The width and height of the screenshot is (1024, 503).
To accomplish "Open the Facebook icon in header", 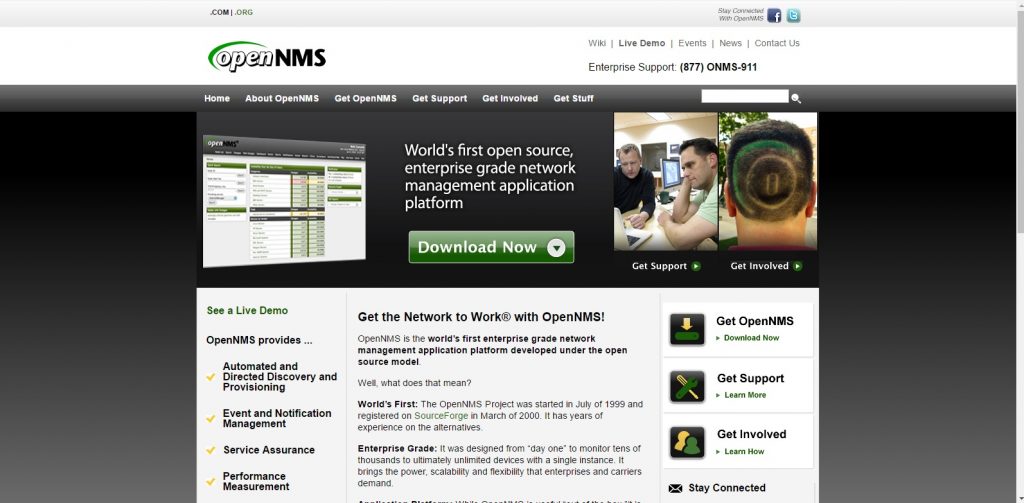I will (774, 16).
